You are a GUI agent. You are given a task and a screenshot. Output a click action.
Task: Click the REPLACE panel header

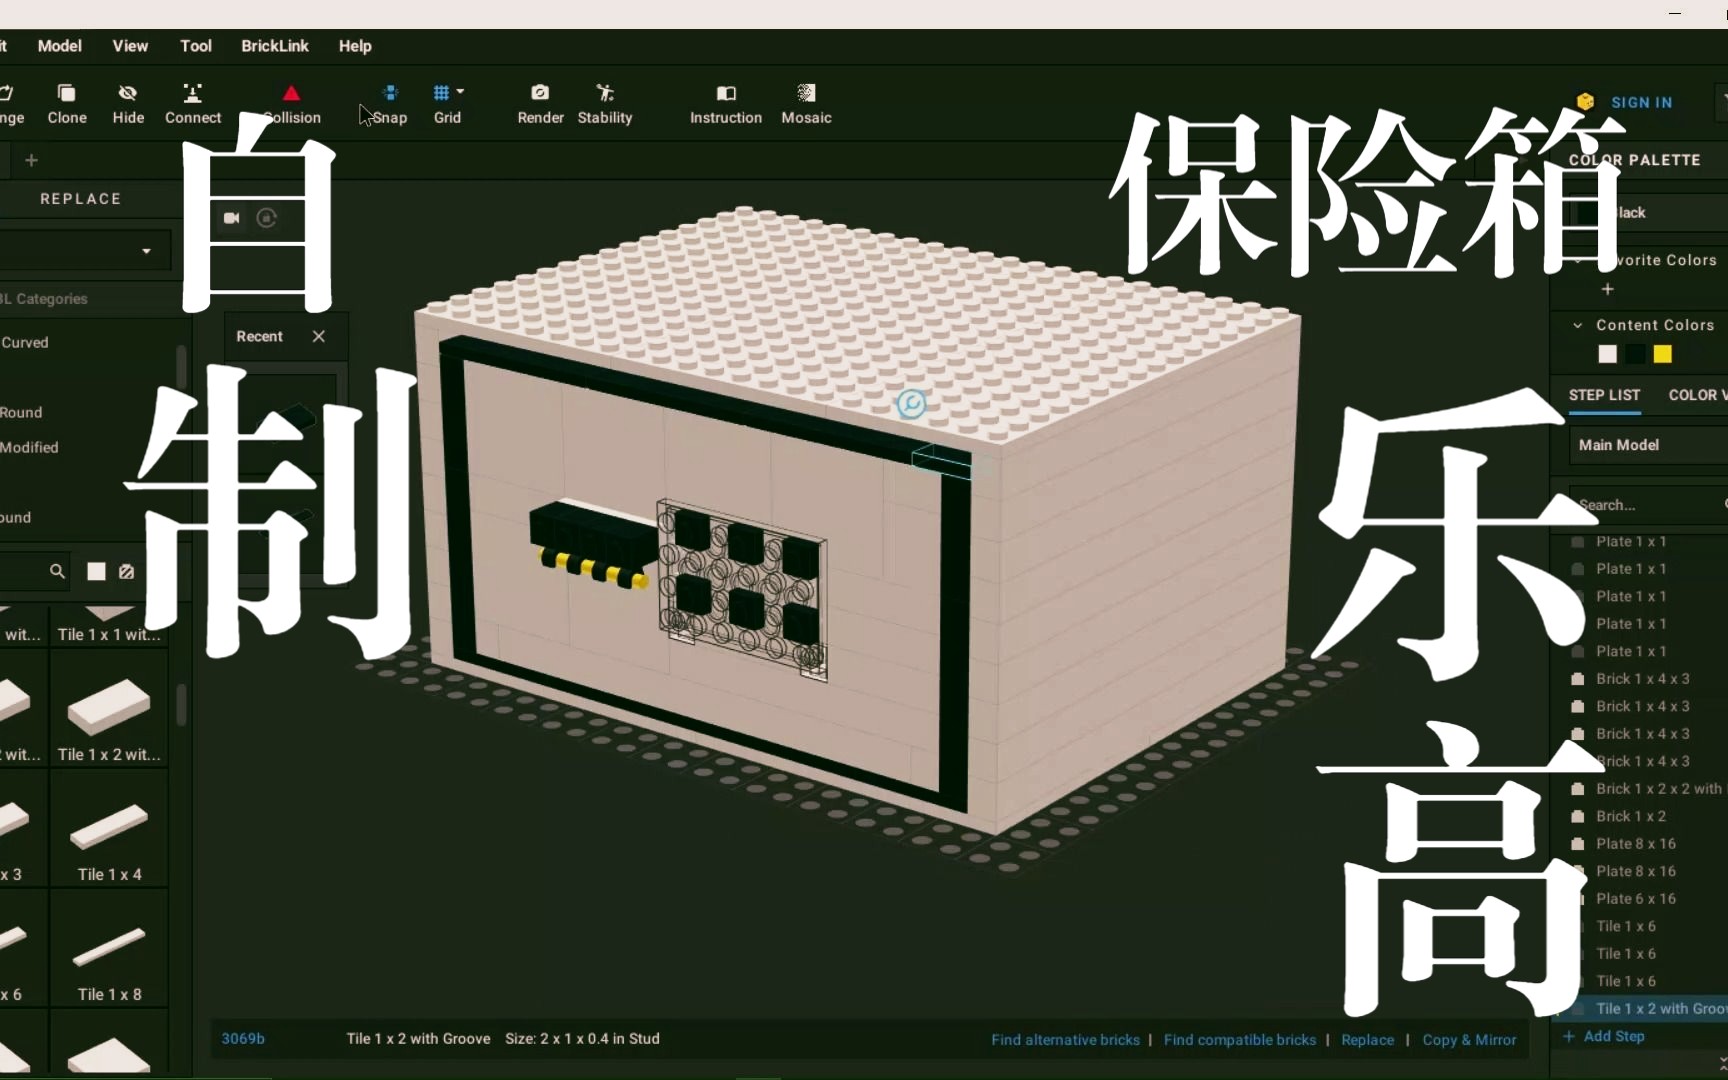tap(81, 199)
